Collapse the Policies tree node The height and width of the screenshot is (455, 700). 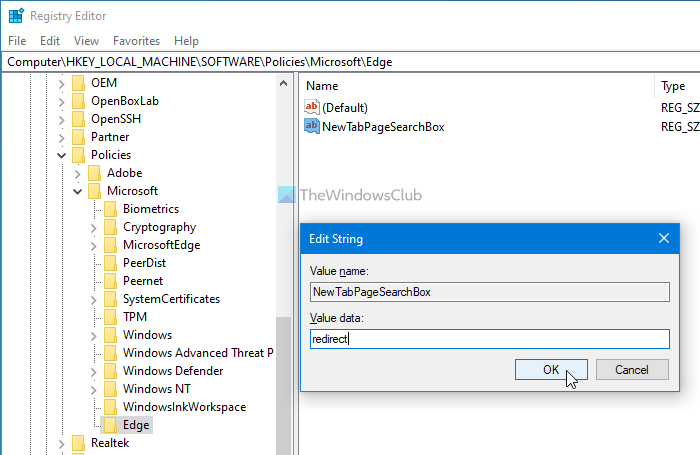(x=62, y=155)
